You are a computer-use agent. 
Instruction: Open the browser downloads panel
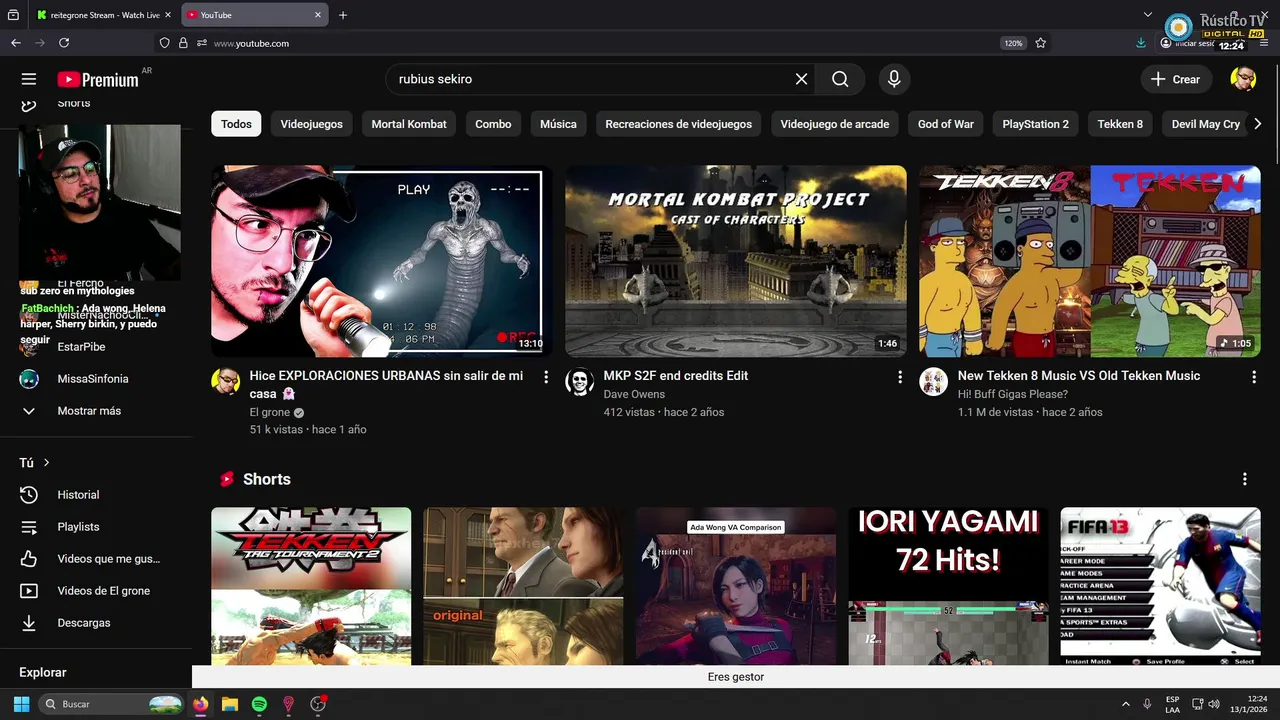click(x=1141, y=43)
